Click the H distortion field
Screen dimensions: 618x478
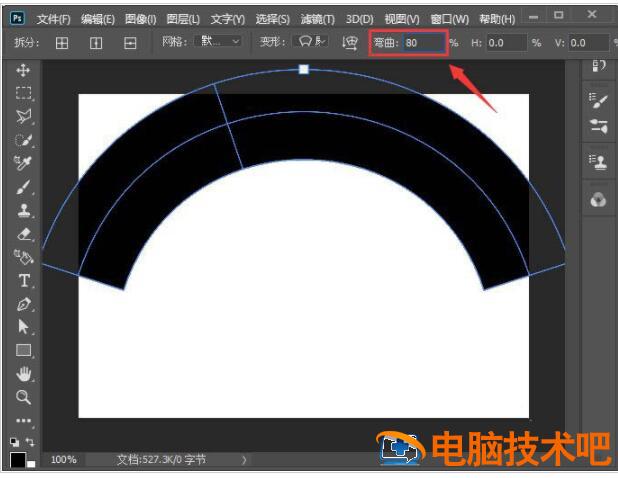coord(506,43)
